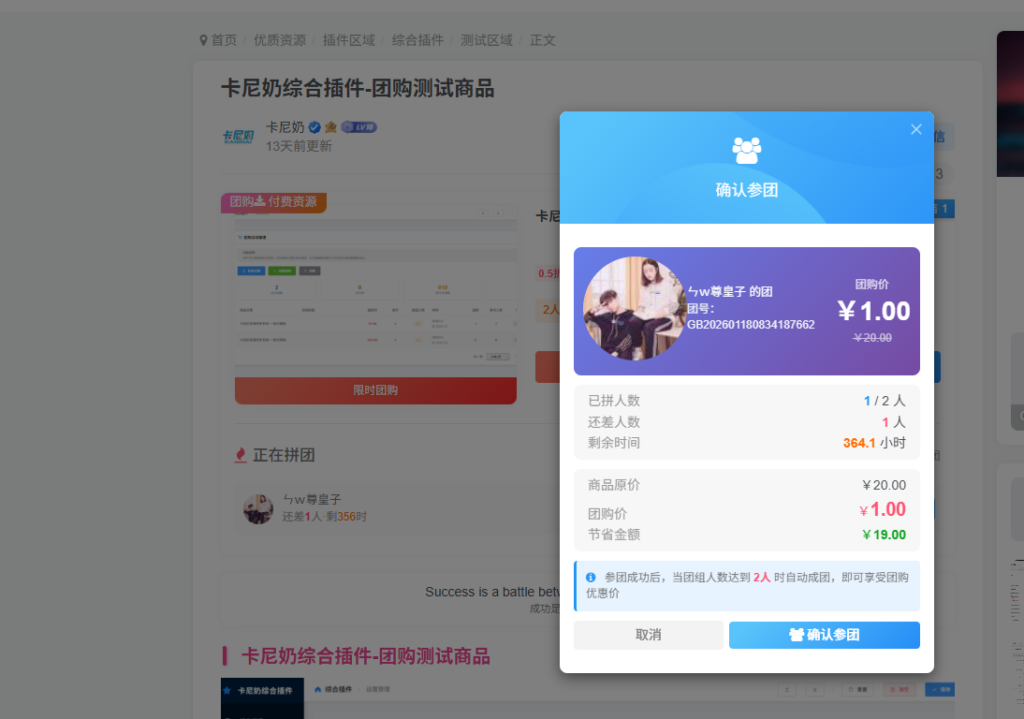The height and width of the screenshot is (719, 1024).
Task: Click the upload icon in the bottom toolbar
Action: pyautogui.click(x=787, y=689)
